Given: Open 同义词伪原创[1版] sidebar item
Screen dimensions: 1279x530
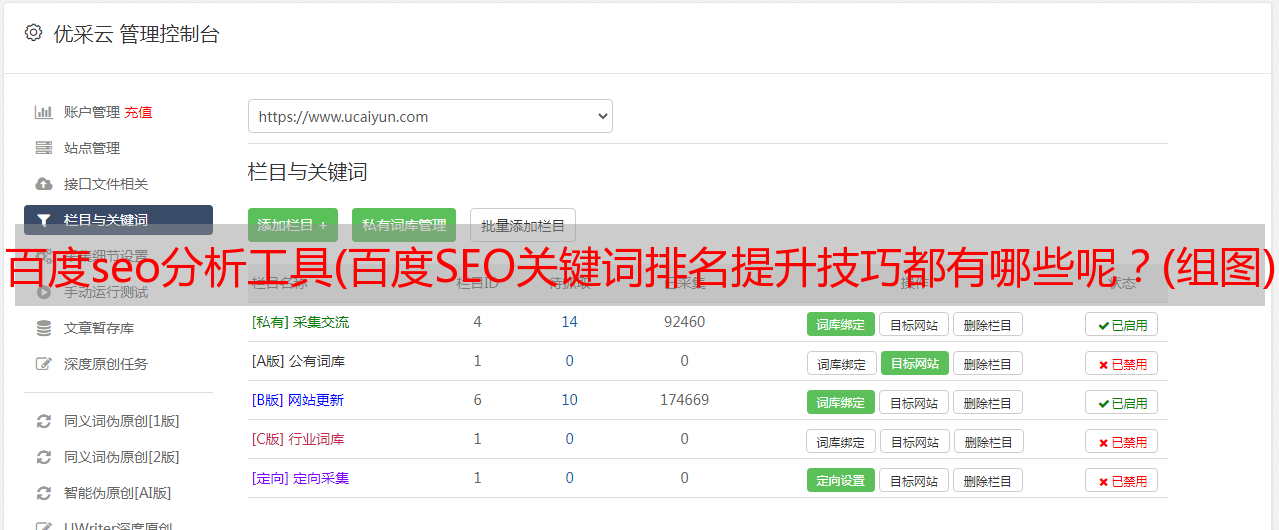Looking at the screenshot, I should point(122,421).
